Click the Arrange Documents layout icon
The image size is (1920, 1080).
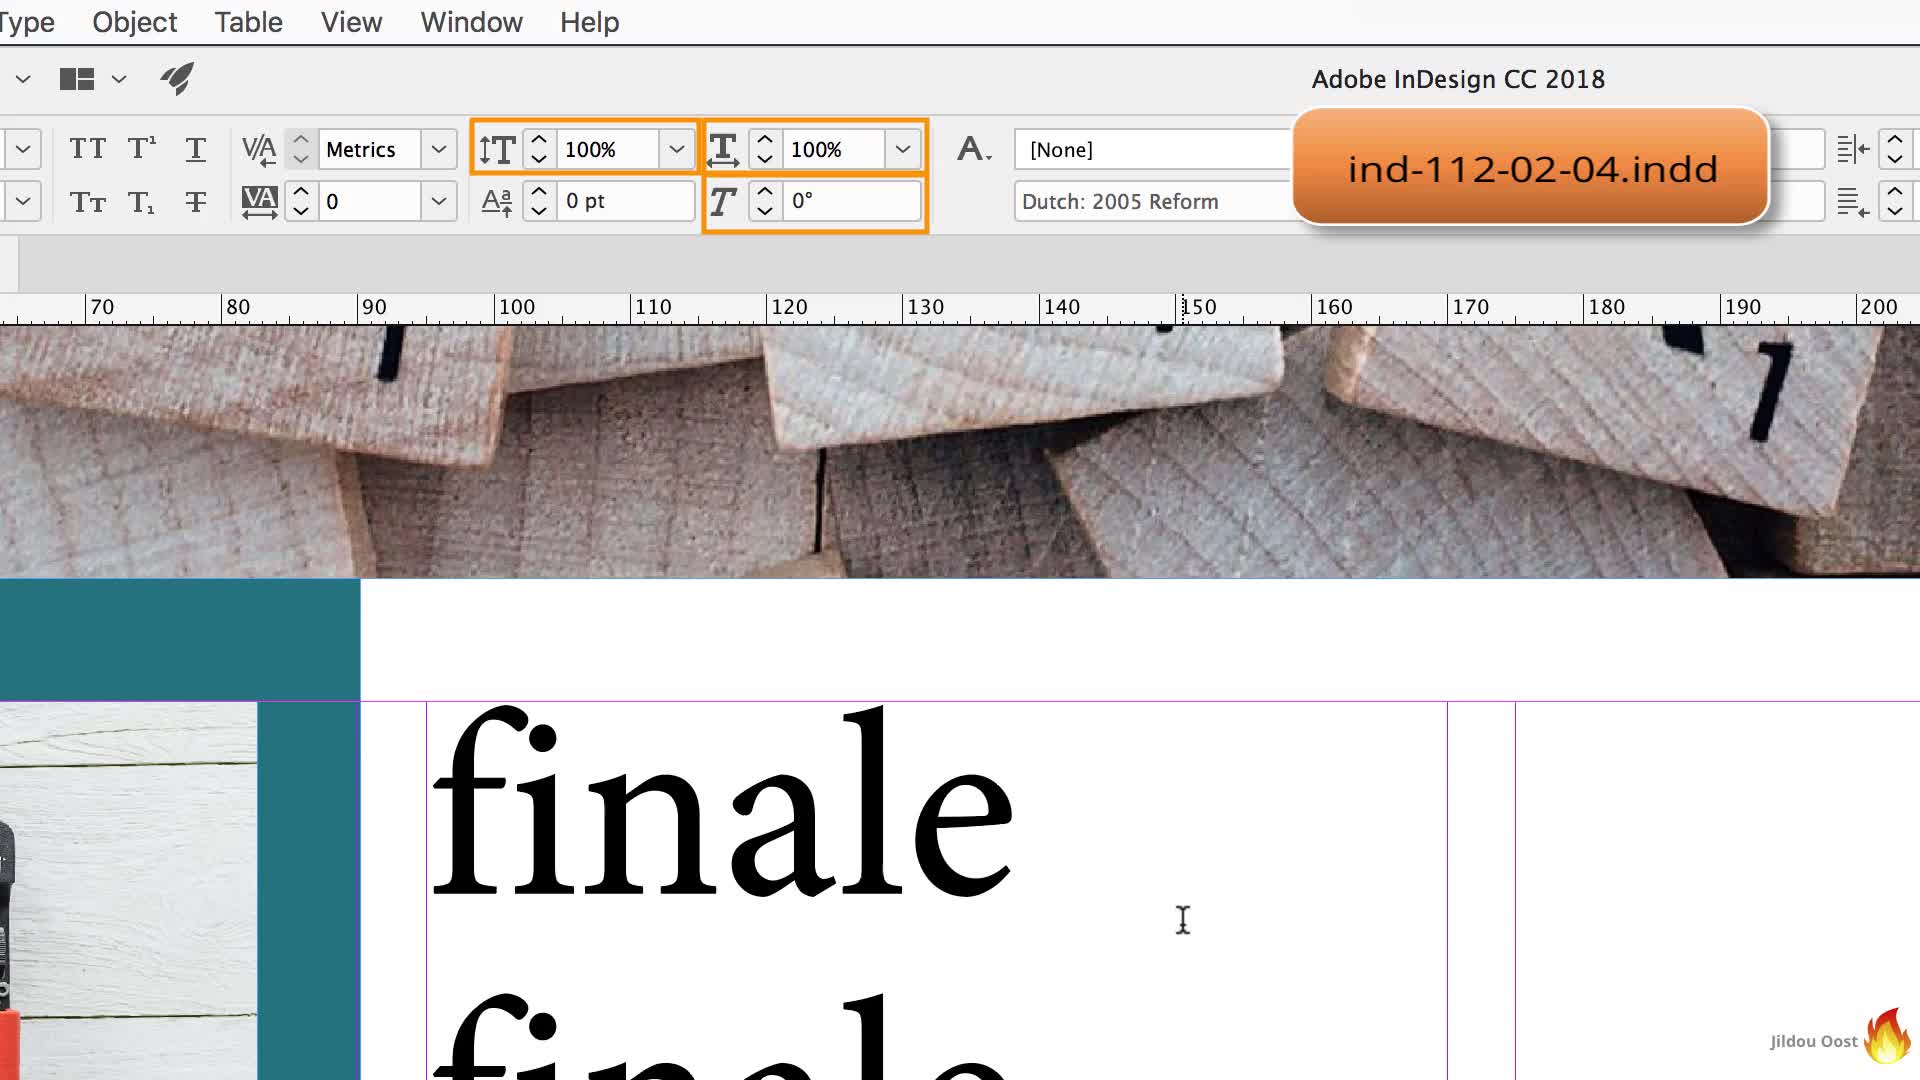coord(77,79)
